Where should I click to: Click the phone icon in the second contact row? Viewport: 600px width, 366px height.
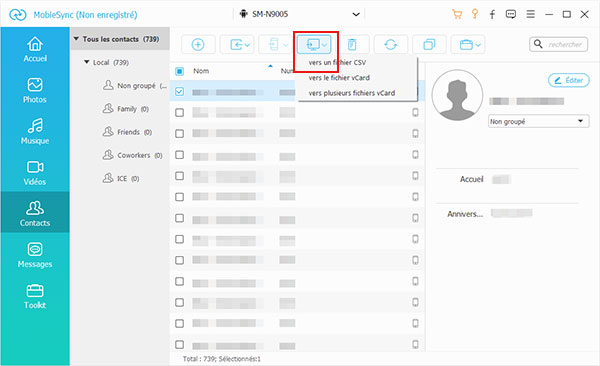click(415, 113)
